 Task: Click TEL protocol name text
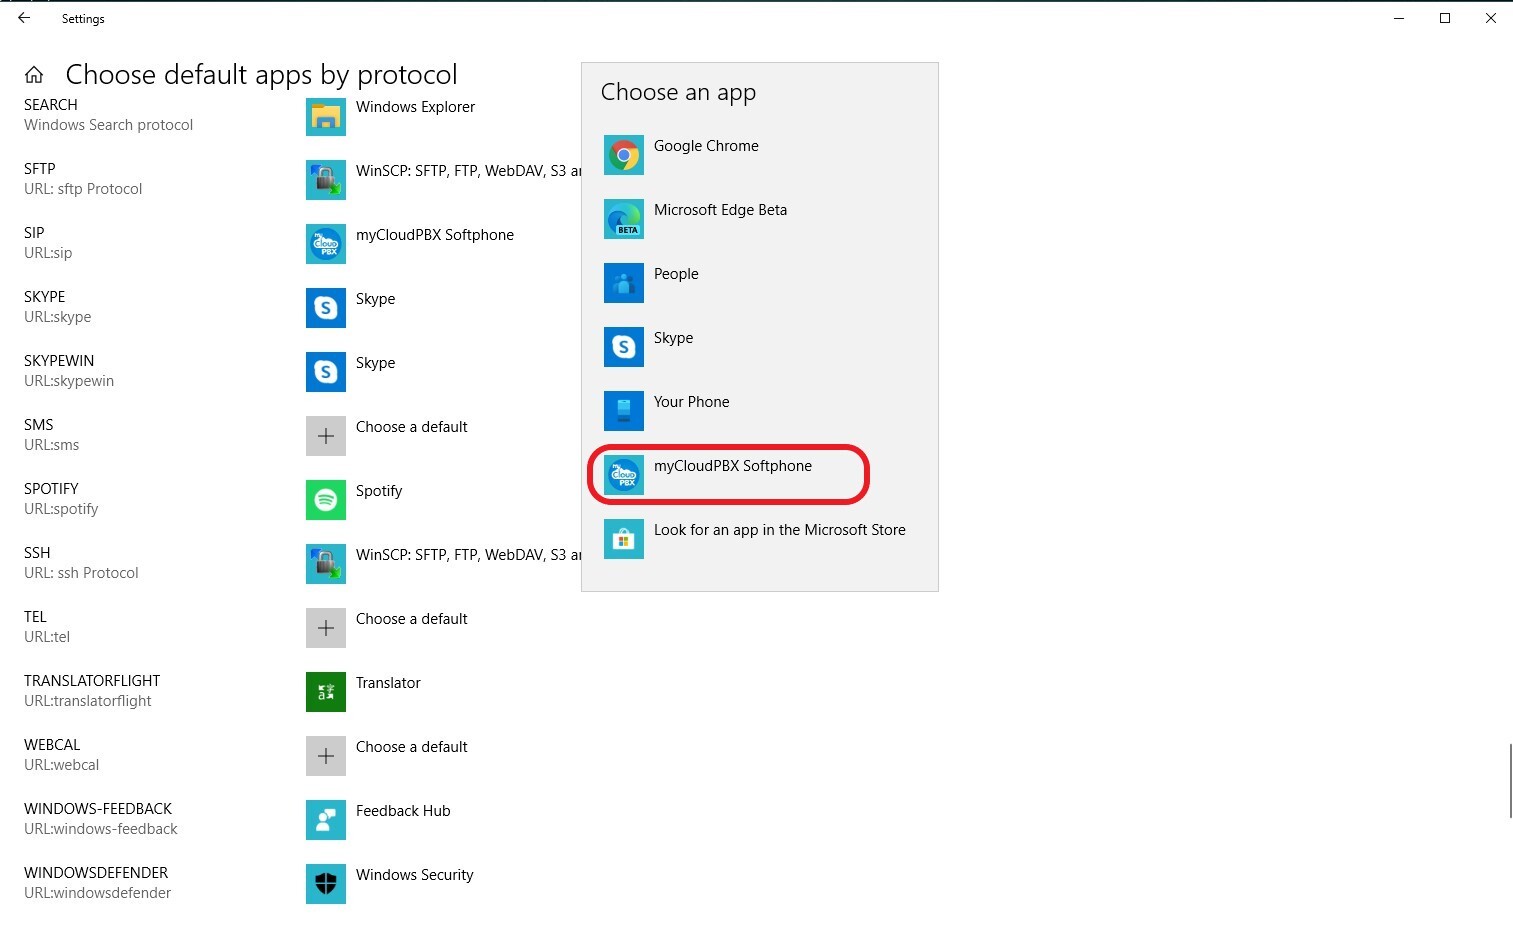coord(35,617)
